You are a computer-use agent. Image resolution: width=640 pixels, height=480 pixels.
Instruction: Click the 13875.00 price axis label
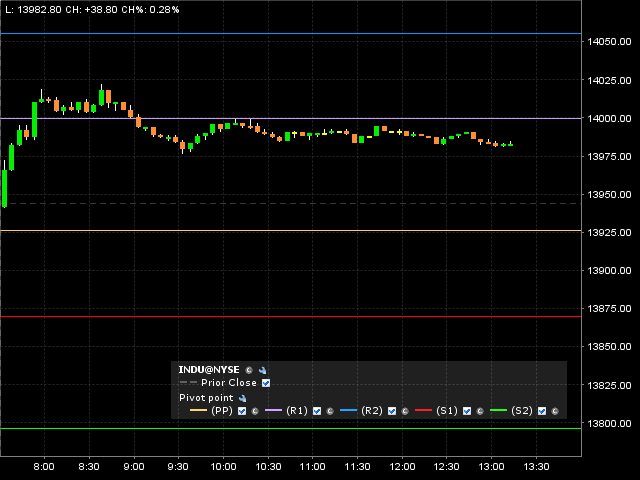point(609,309)
